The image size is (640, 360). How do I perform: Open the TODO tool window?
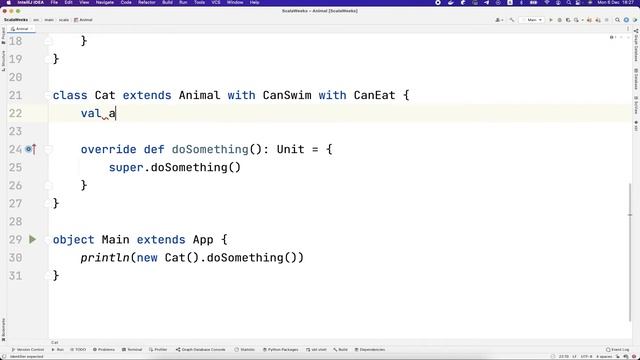tap(78, 350)
